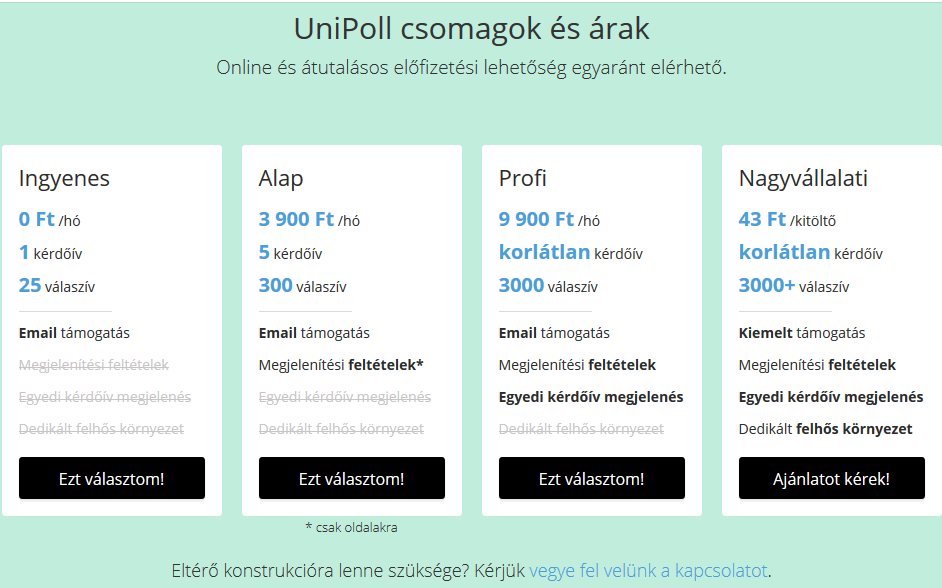Click the Nagyvállalati plan heading
Screen dimensions: 942x588
[x=803, y=178]
